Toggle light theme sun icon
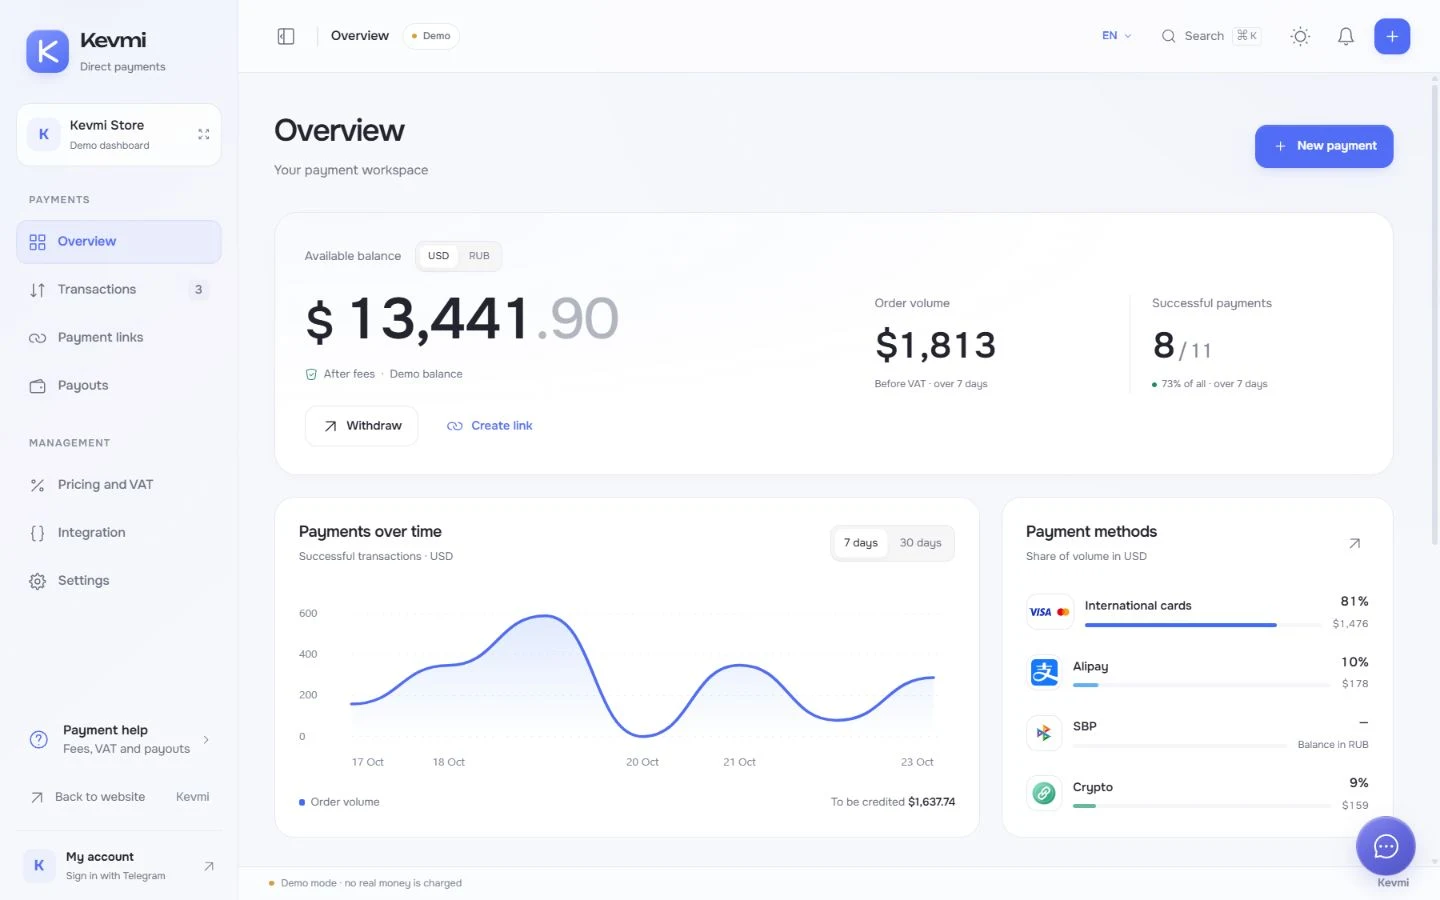The image size is (1440, 900). click(1300, 36)
